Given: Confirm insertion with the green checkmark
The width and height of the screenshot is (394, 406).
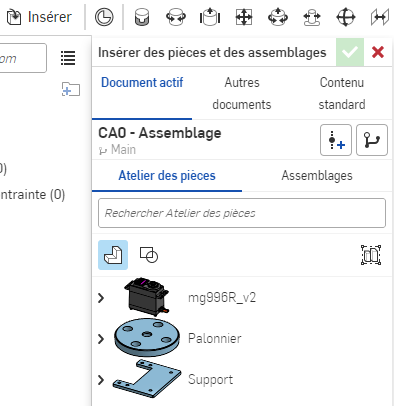Looking at the screenshot, I should point(350,52).
